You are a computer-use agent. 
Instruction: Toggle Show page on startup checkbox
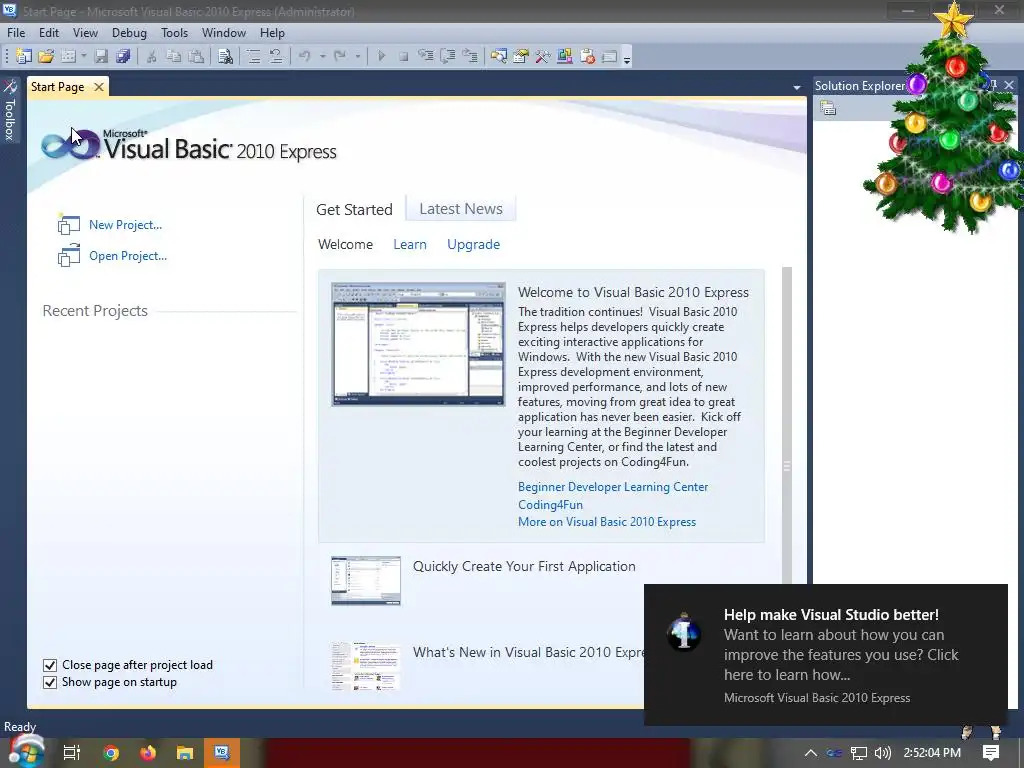coord(50,682)
